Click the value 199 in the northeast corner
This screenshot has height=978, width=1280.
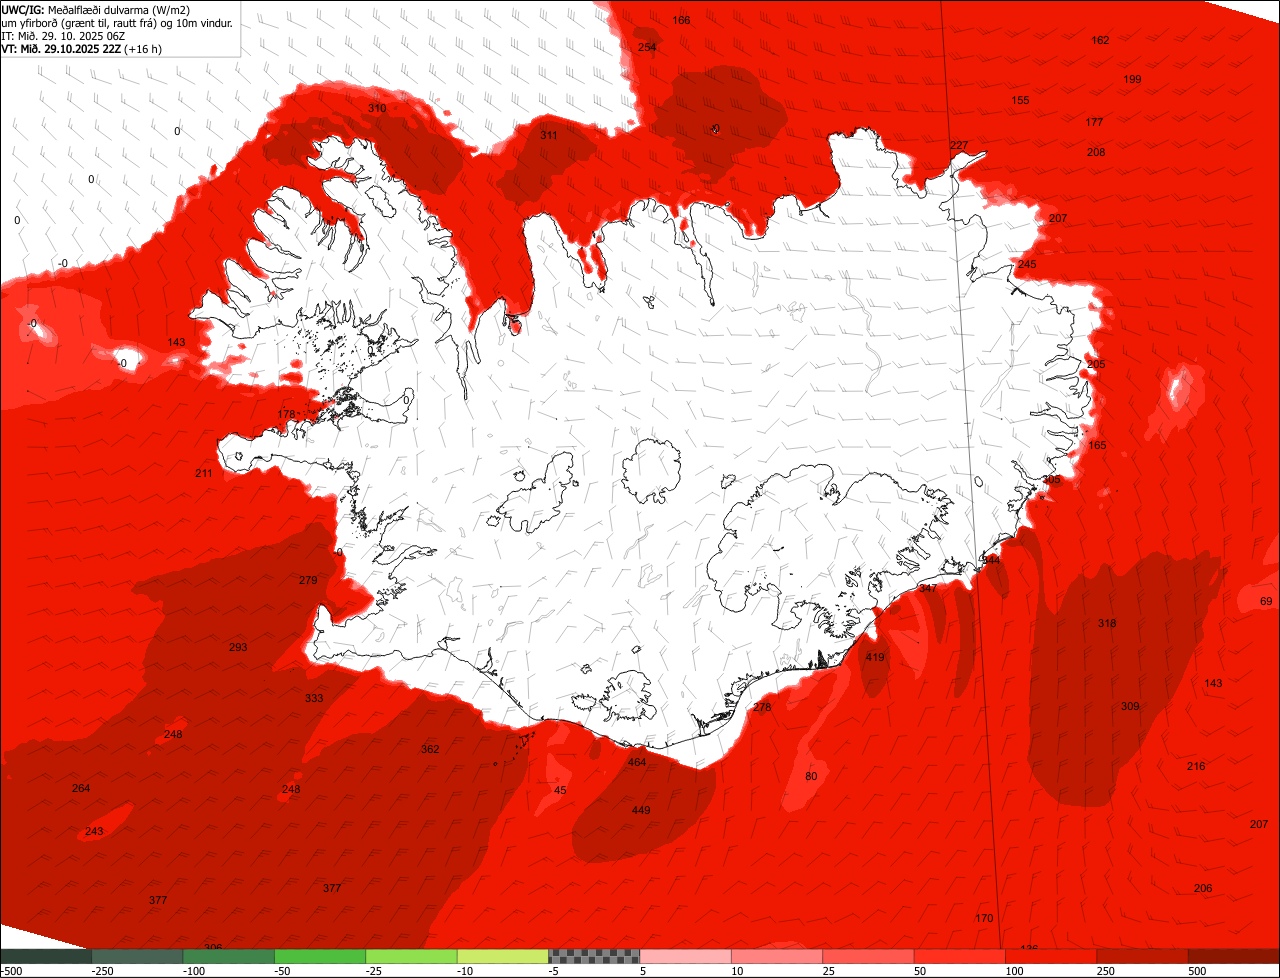pos(1132,79)
